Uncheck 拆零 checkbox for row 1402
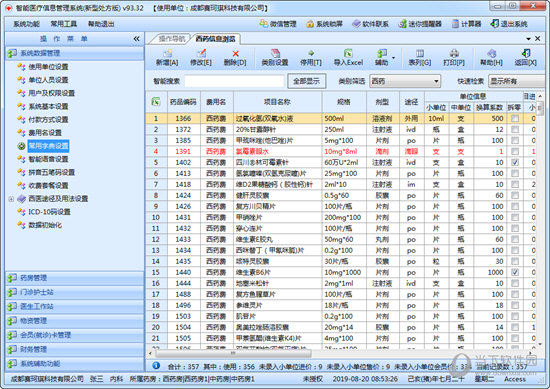This screenshot has width=550, height=389. click(x=515, y=162)
